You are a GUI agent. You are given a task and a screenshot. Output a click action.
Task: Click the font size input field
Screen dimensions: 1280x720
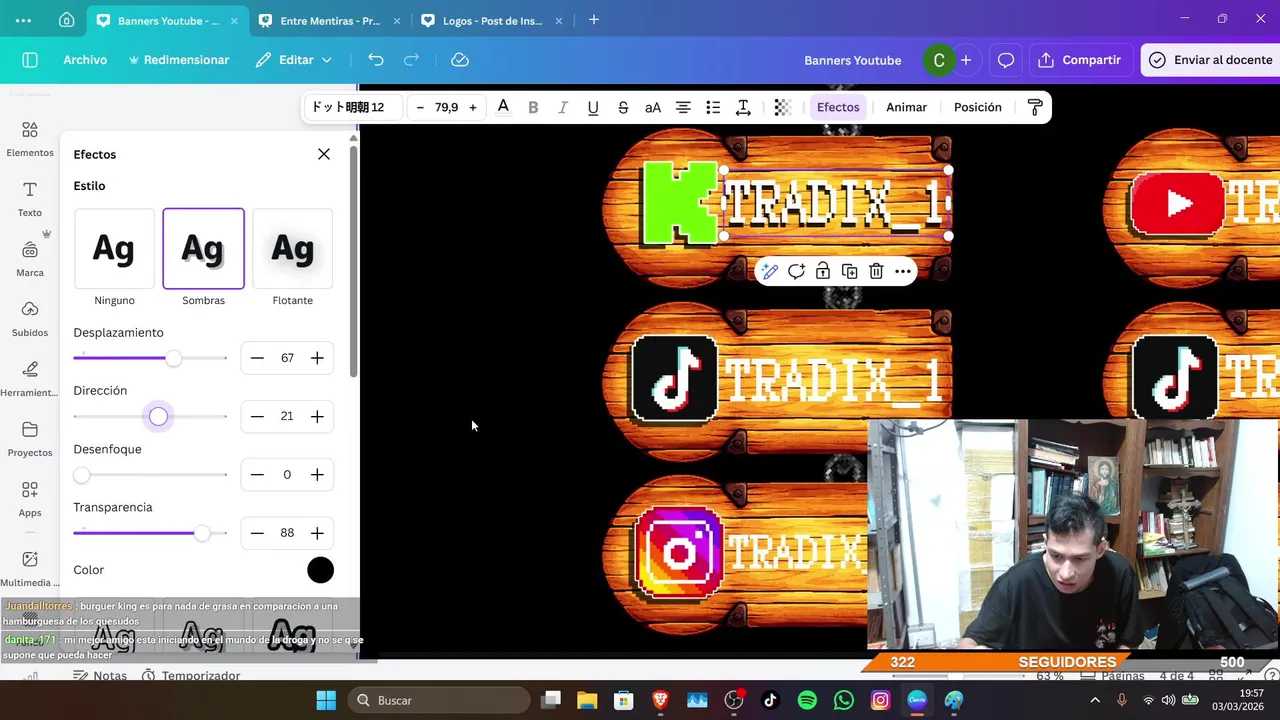pos(447,107)
